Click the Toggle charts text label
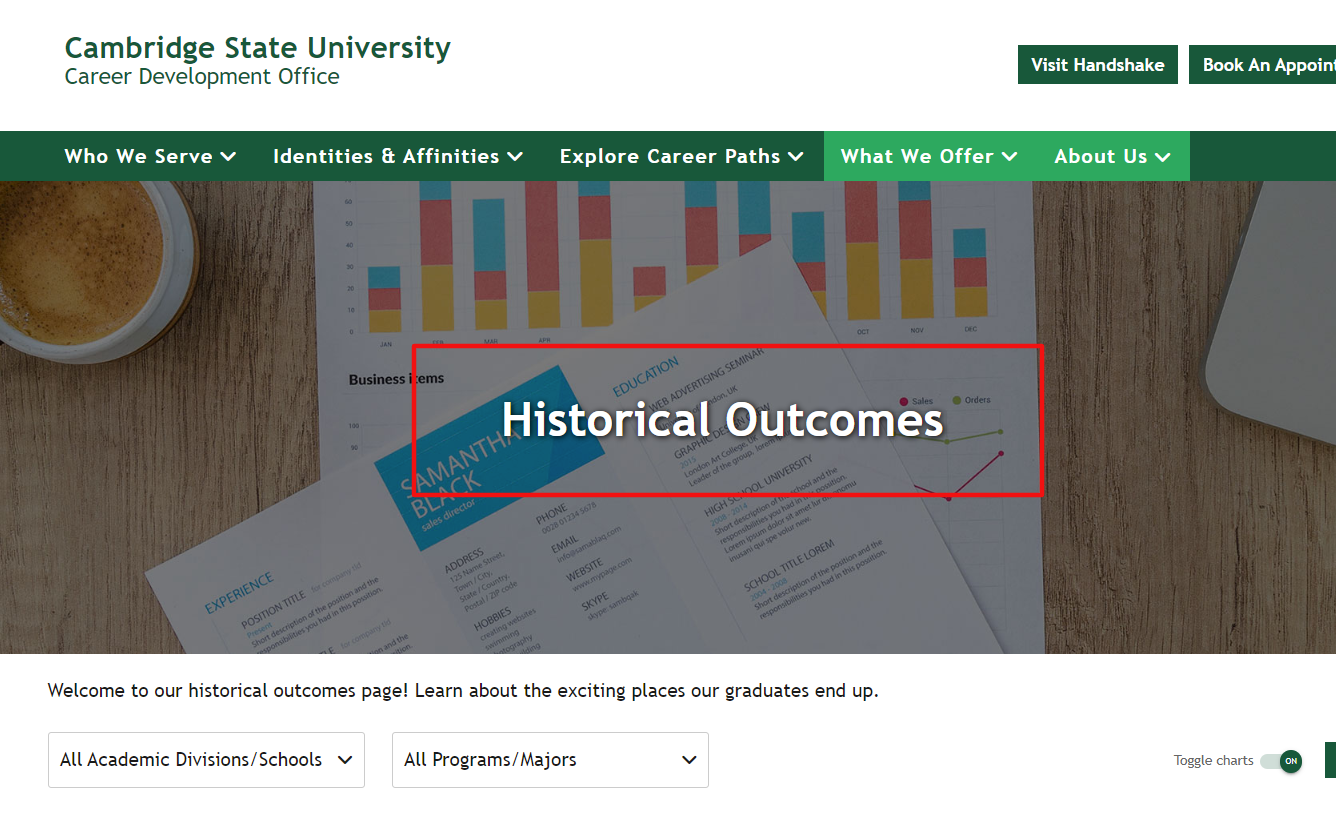 coord(1213,761)
